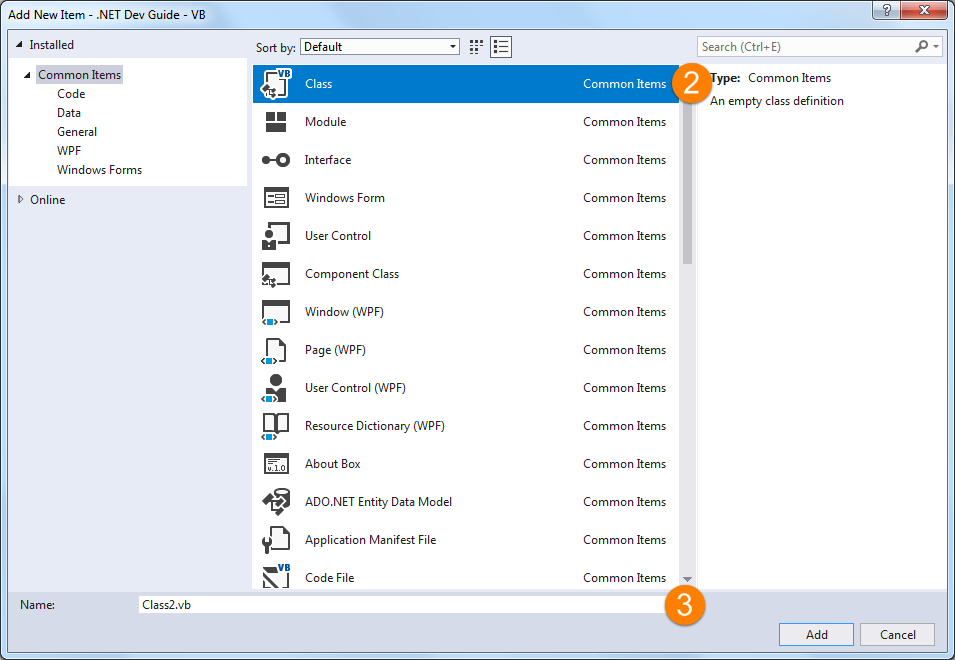This screenshot has width=955, height=660.
Task: Select the Windows Form item text
Action: (x=345, y=198)
